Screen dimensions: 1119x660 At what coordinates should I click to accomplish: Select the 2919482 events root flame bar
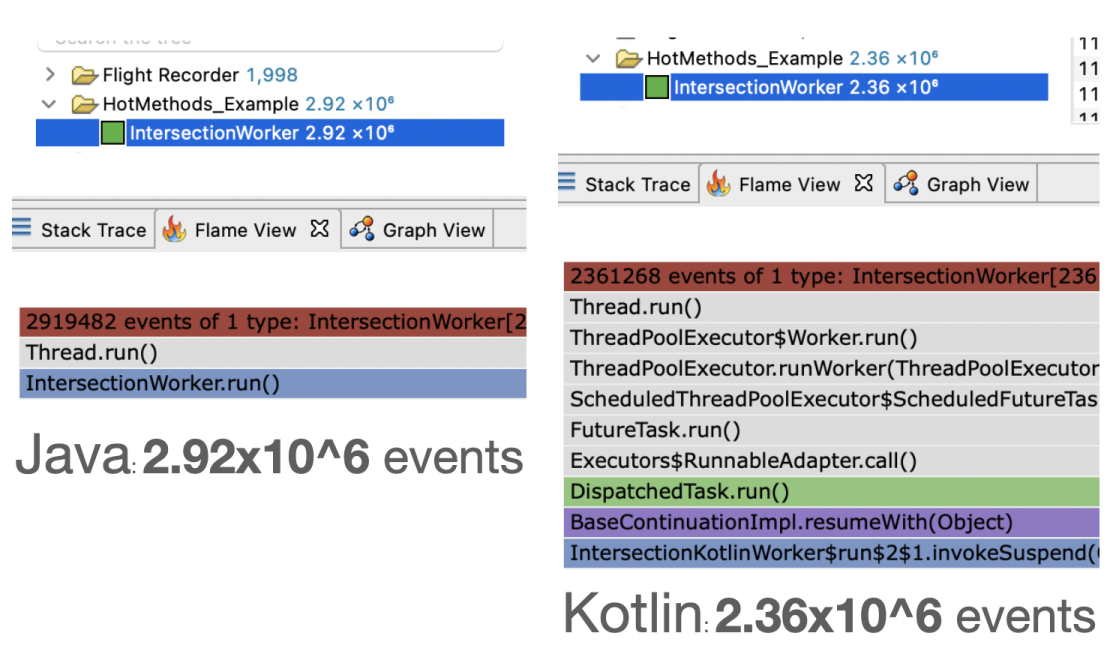[x=273, y=322]
